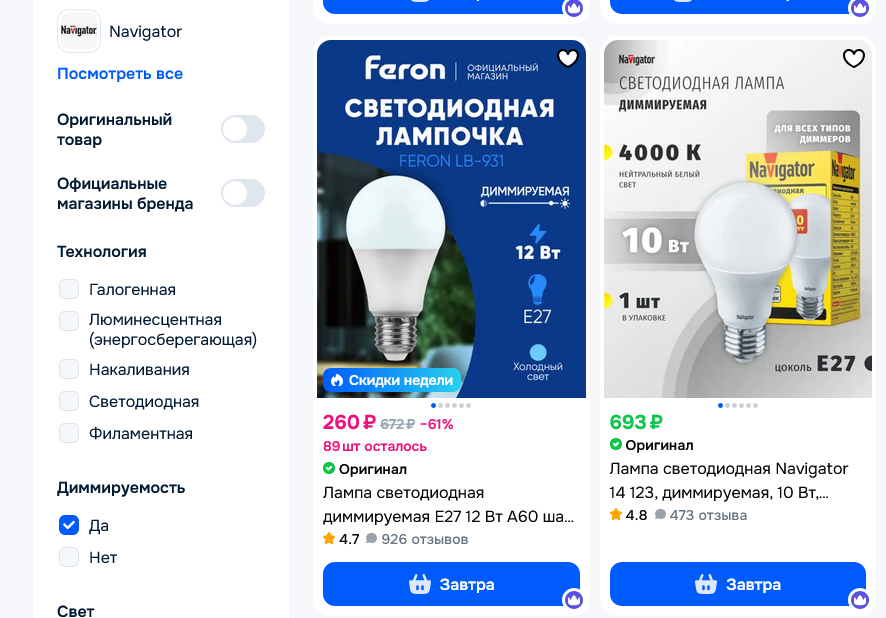This screenshot has width=886, height=618.
Task: Check the Нет dimmable checkbox
Action: click(x=69, y=557)
